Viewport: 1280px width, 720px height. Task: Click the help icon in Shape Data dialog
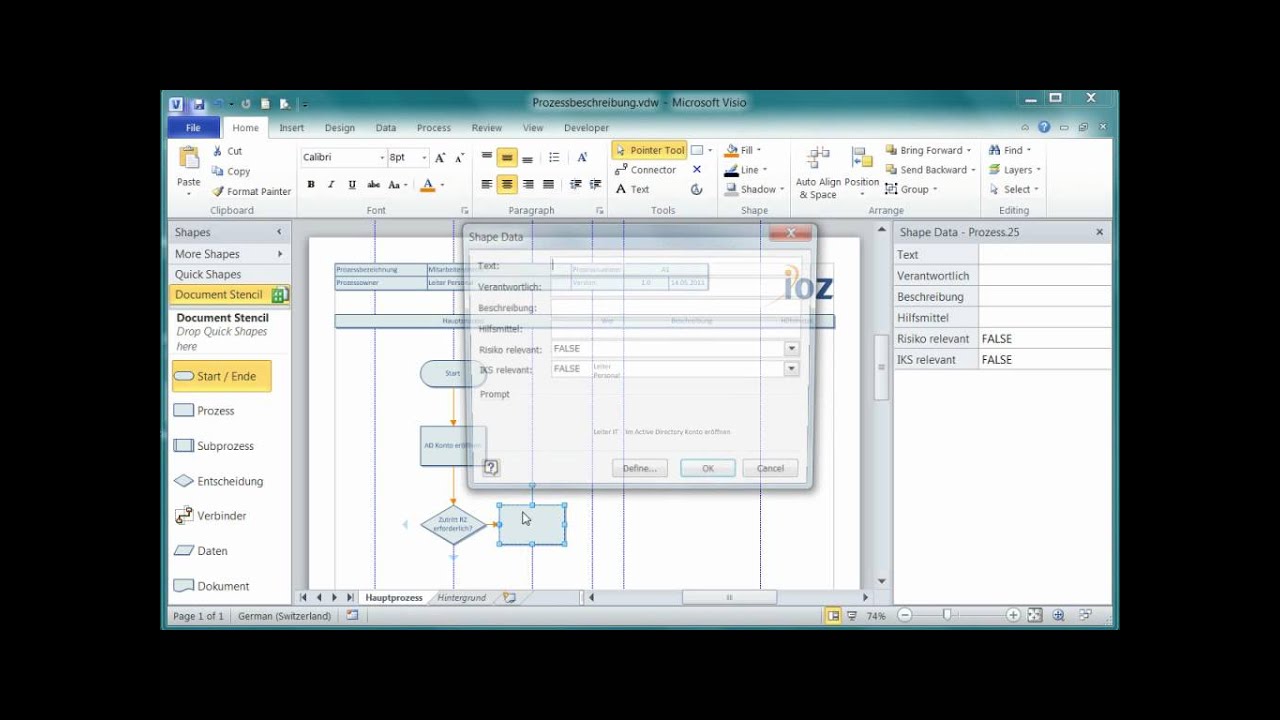[x=491, y=467]
